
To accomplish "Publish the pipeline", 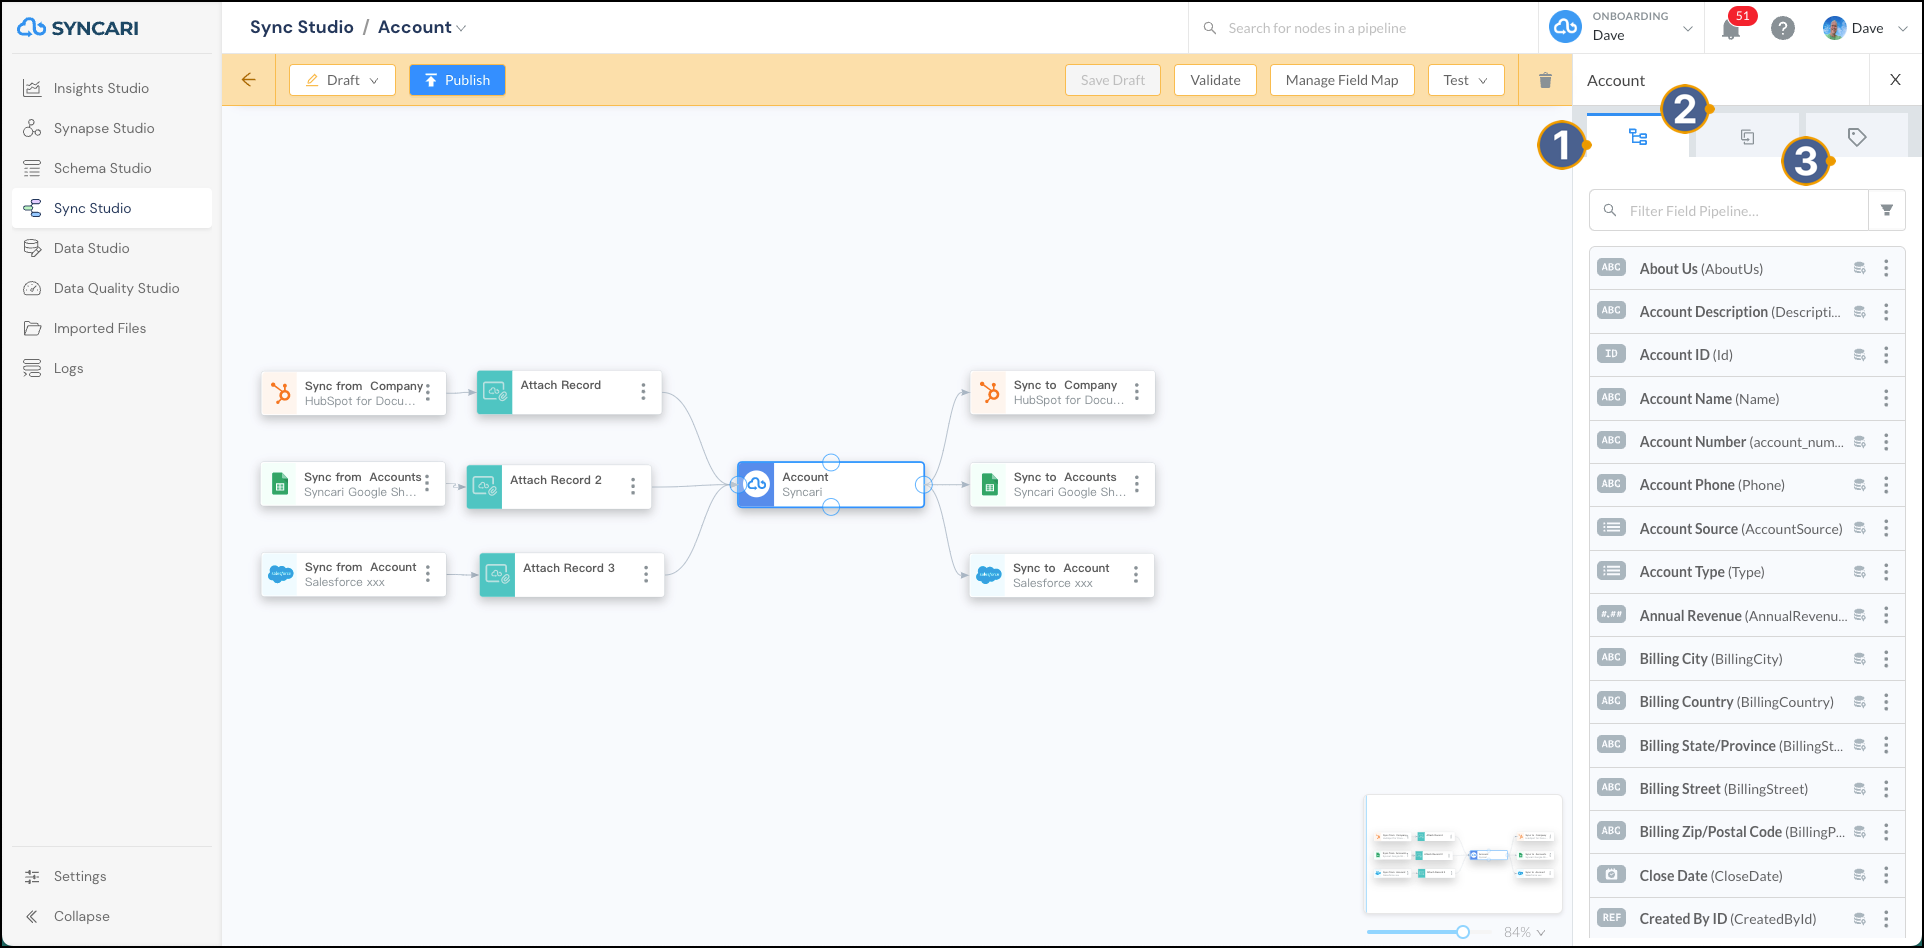I will click(x=457, y=80).
